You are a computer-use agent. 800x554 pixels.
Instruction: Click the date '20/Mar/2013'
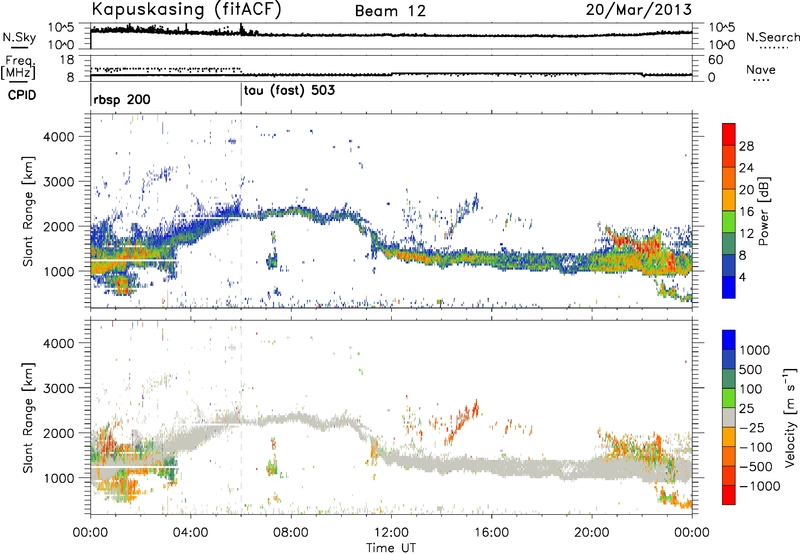tap(639, 9)
